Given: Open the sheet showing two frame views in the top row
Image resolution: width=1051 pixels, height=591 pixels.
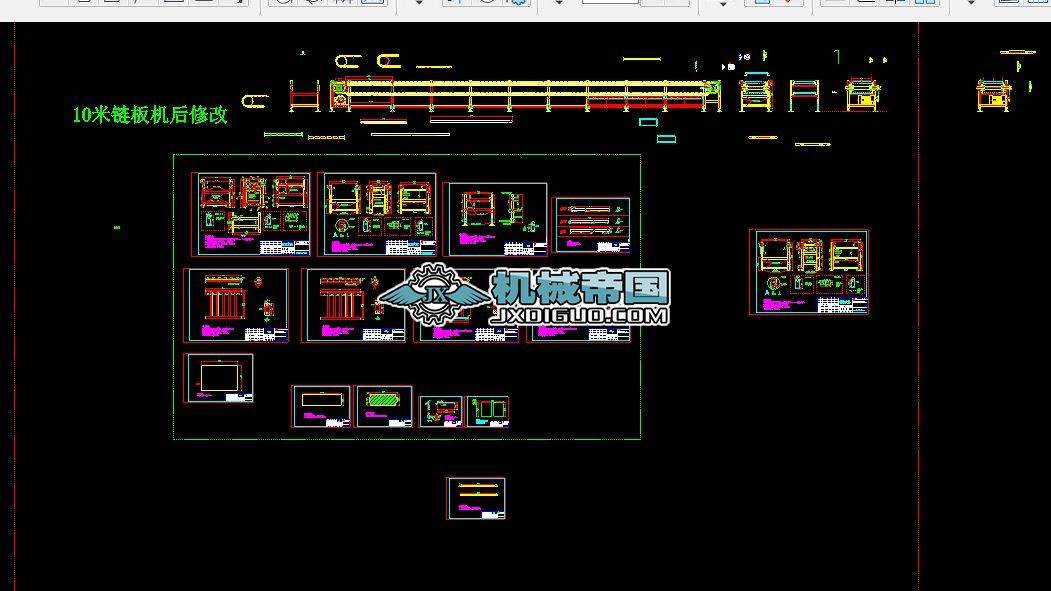Looking at the screenshot, I should [495, 219].
